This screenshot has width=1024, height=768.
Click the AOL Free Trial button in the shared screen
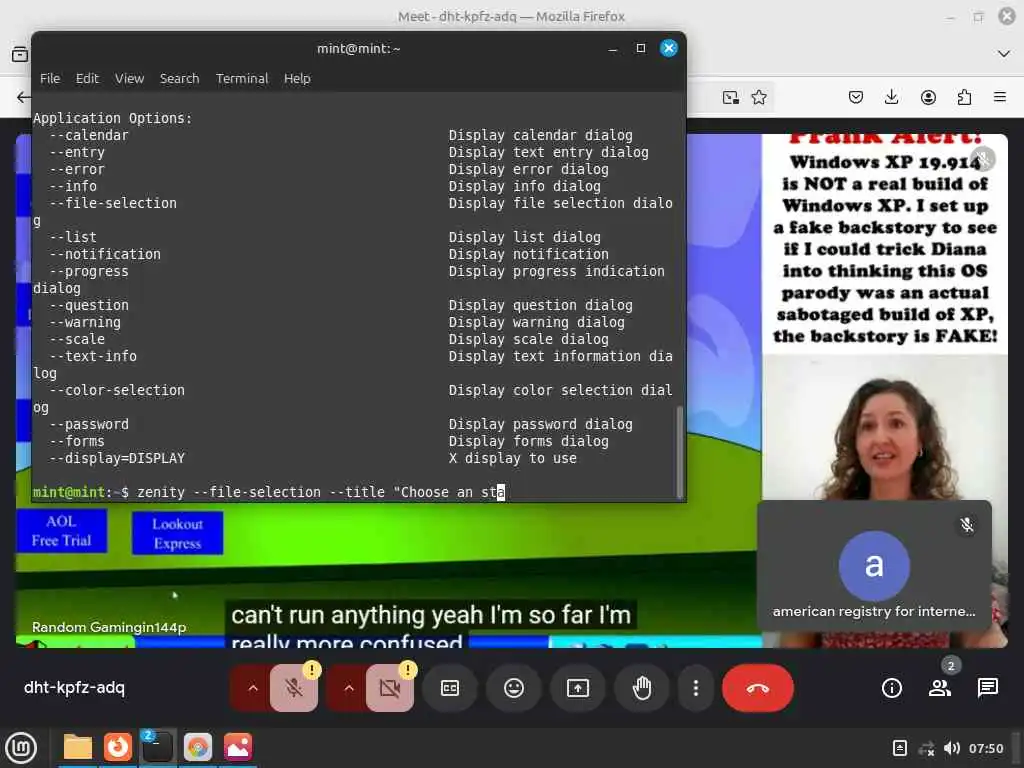[x=61, y=531]
